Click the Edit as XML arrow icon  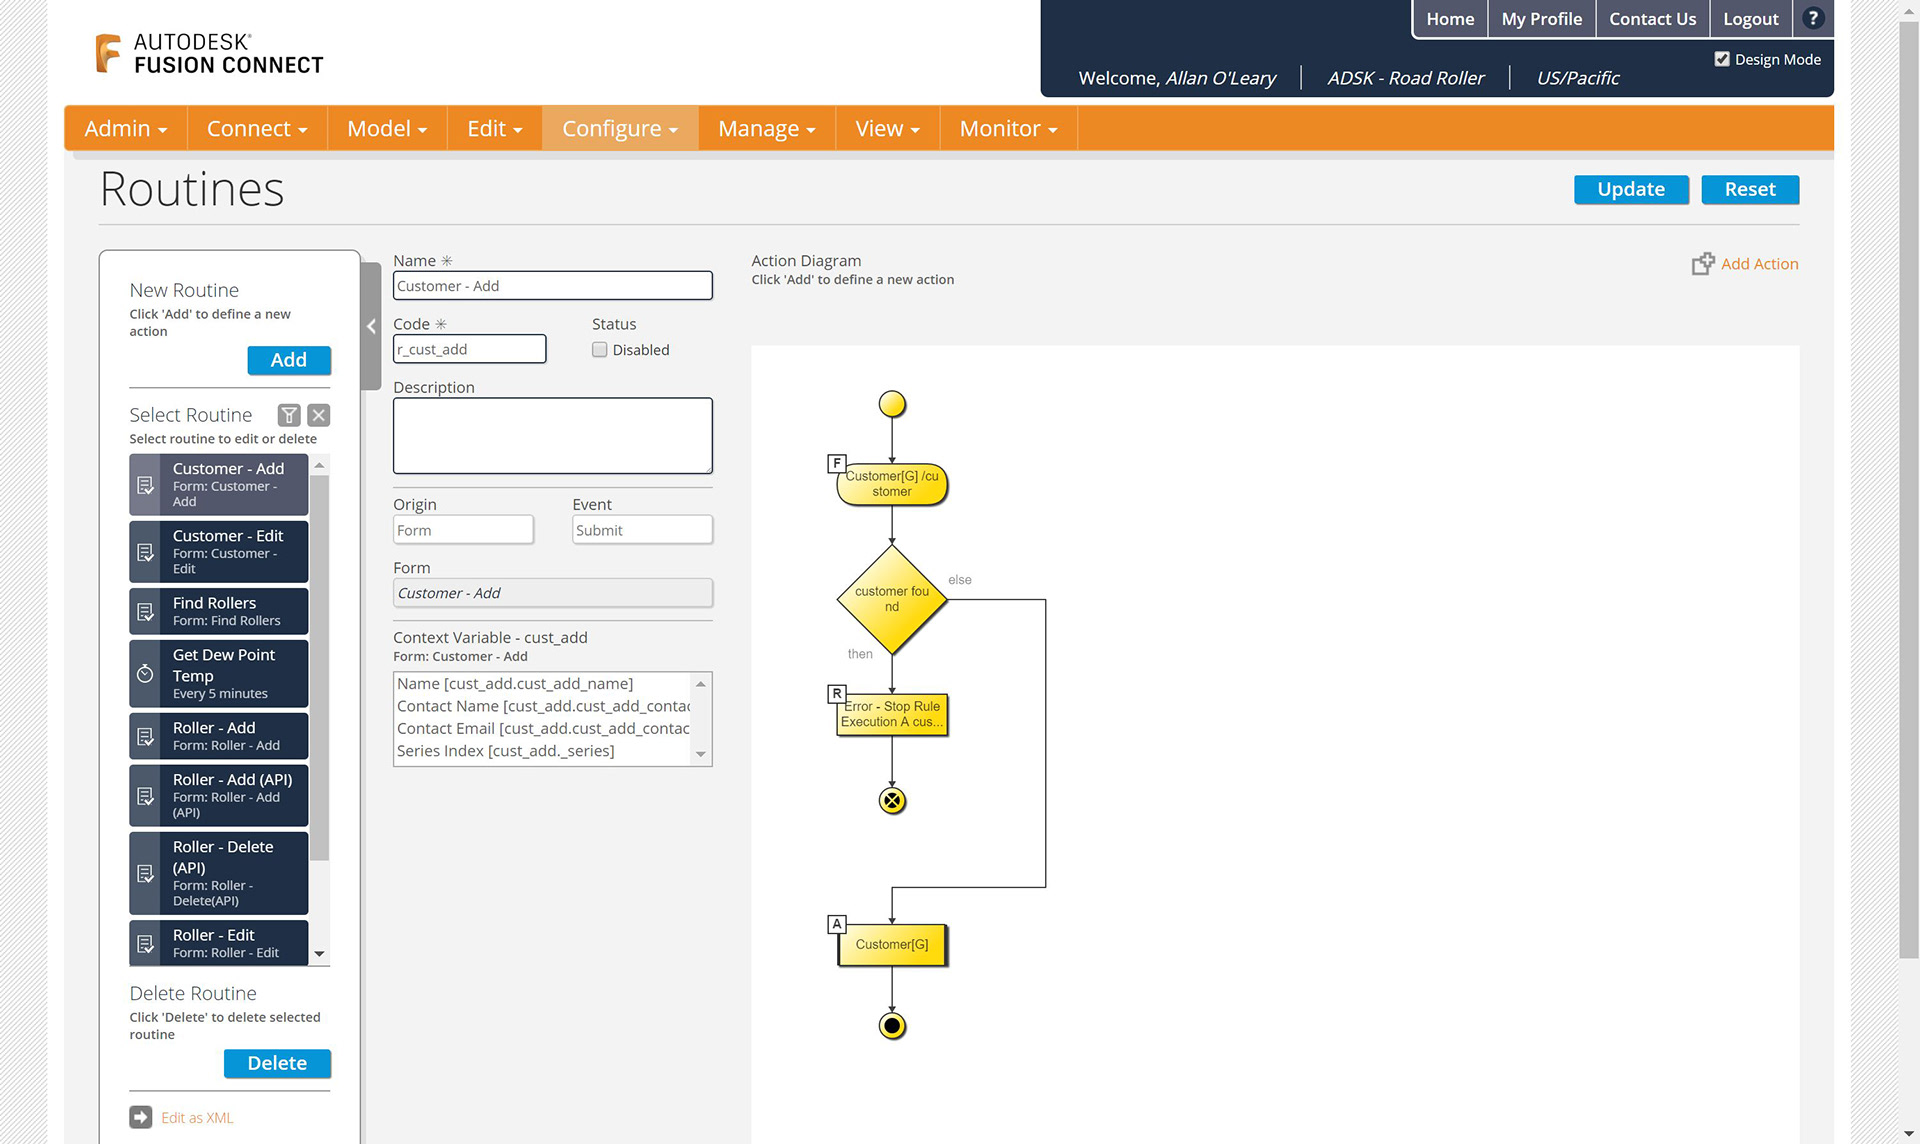[x=141, y=1117]
